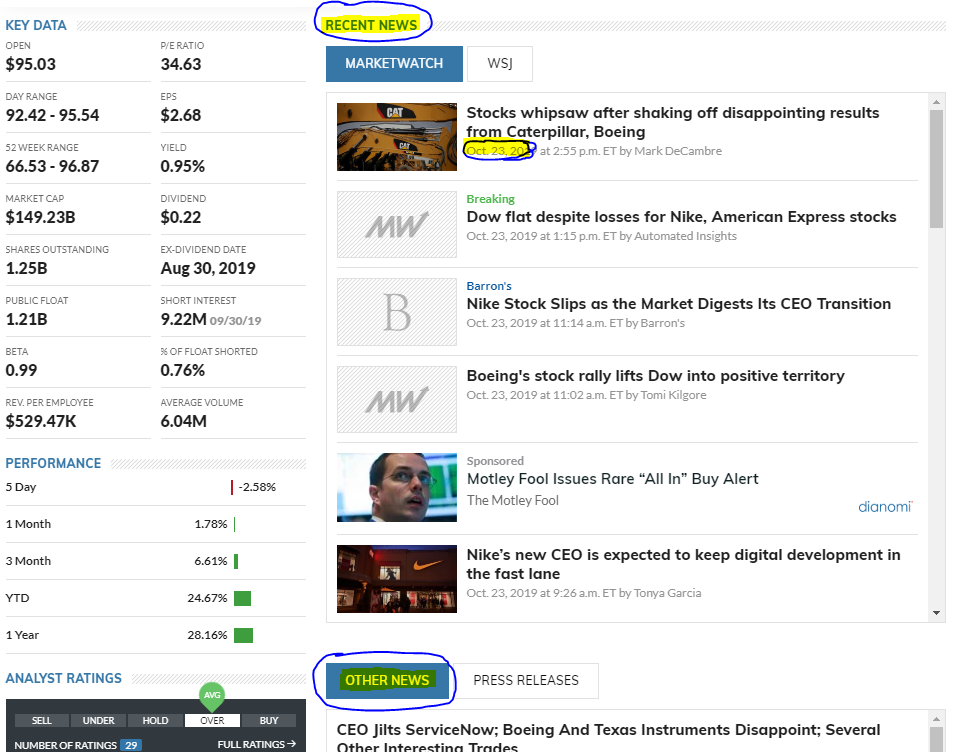Open Boeing's stock rally lifts Dow article

[x=655, y=376]
